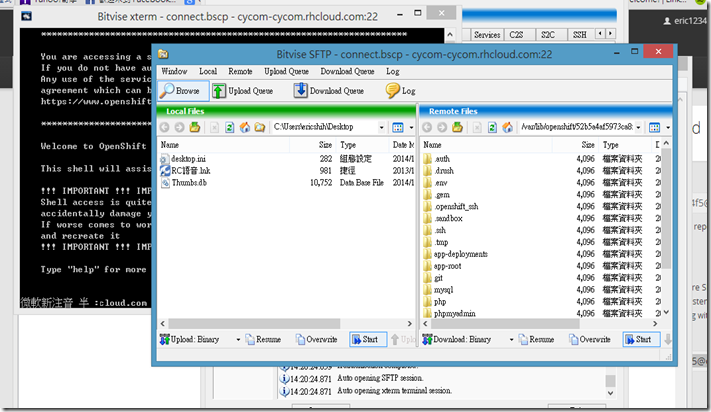Image resolution: width=711 pixels, height=412 pixels.
Task: Open the Log menu
Action: tap(393, 71)
